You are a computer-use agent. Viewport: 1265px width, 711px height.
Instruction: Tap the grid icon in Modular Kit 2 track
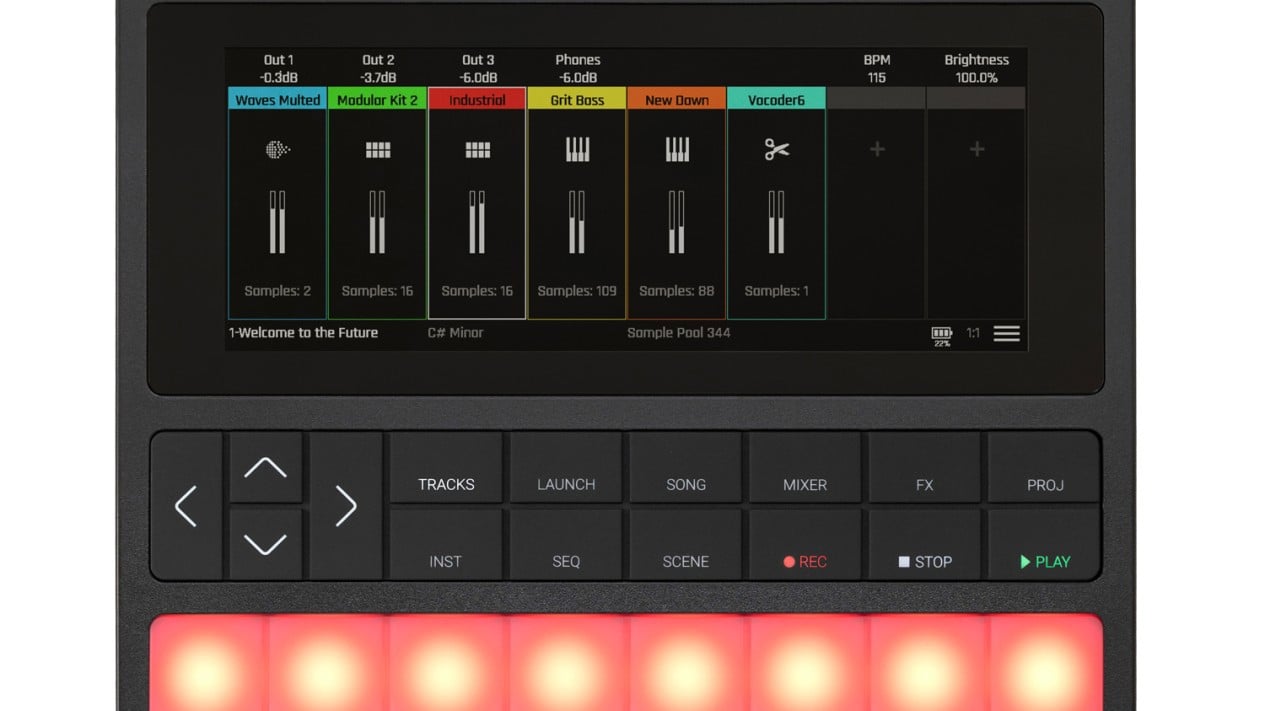(x=378, y=150)
